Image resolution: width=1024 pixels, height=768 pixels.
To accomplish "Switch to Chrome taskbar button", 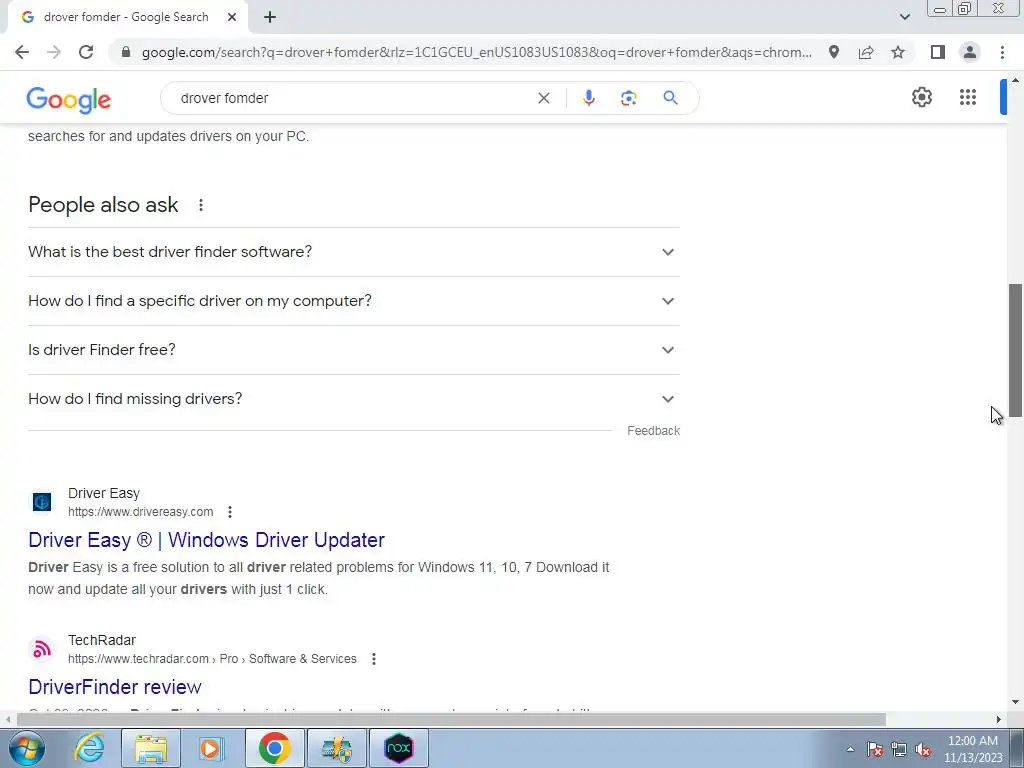I will 274,748.
